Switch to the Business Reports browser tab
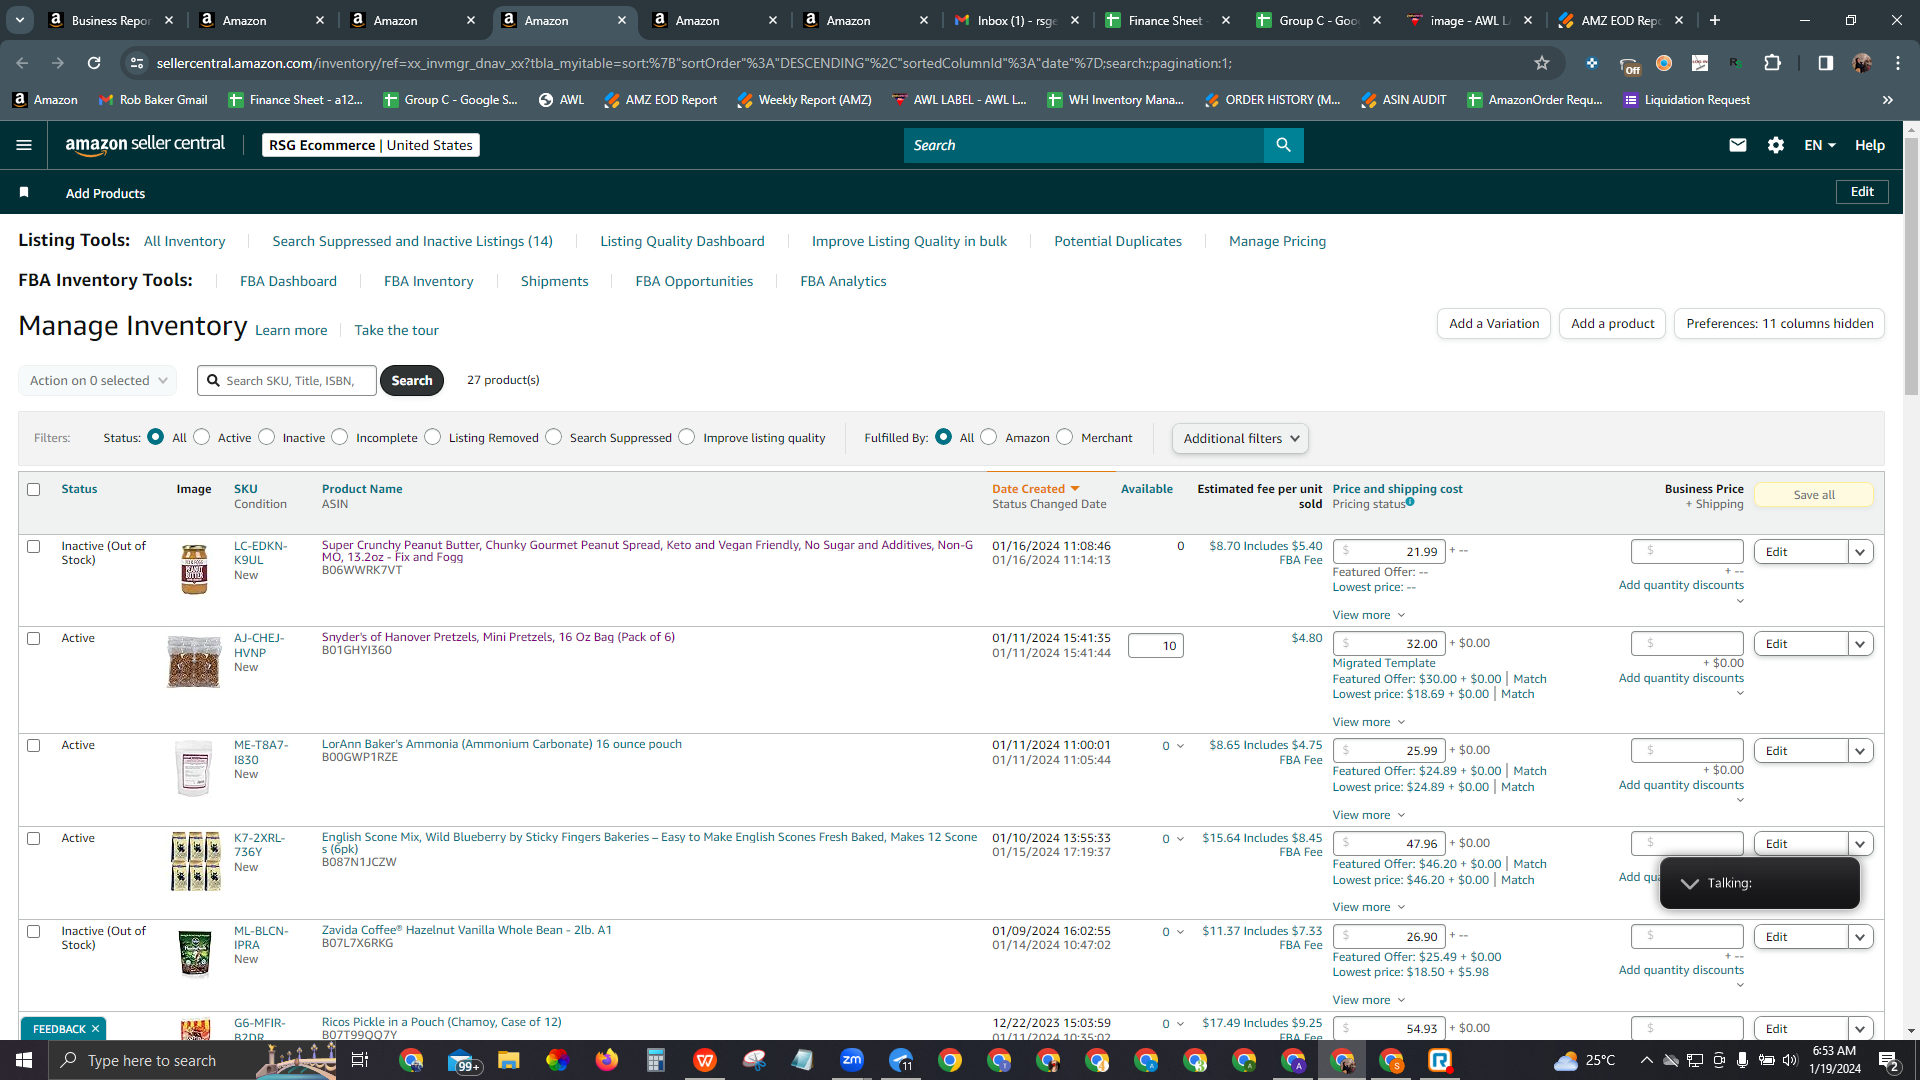Viewport: 1920px width, 1080px height. point(112,20)
